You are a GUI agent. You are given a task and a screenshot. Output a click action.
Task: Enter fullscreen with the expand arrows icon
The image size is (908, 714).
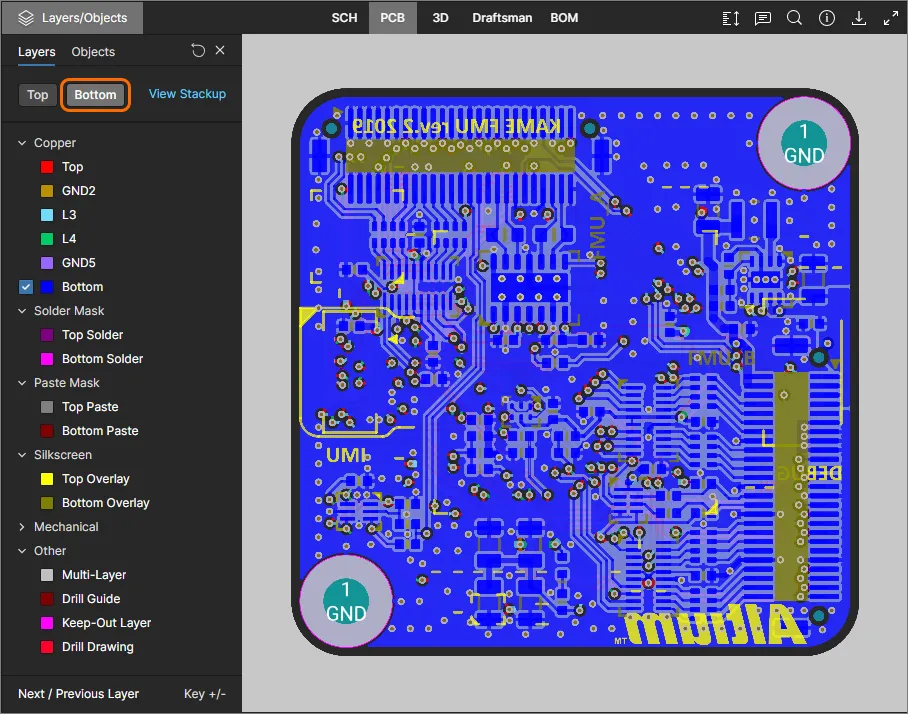[890, 18]
